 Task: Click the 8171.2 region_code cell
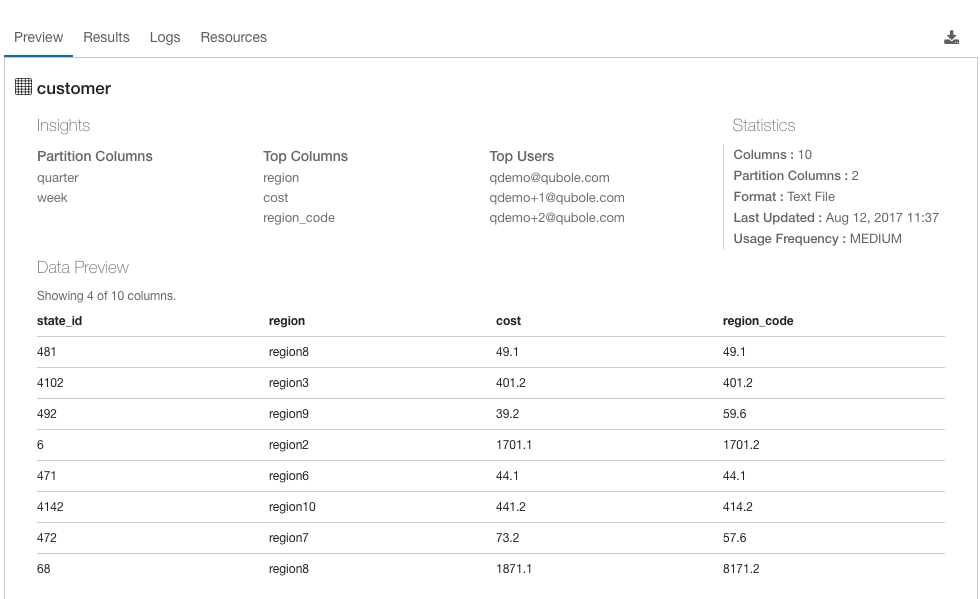741,569
